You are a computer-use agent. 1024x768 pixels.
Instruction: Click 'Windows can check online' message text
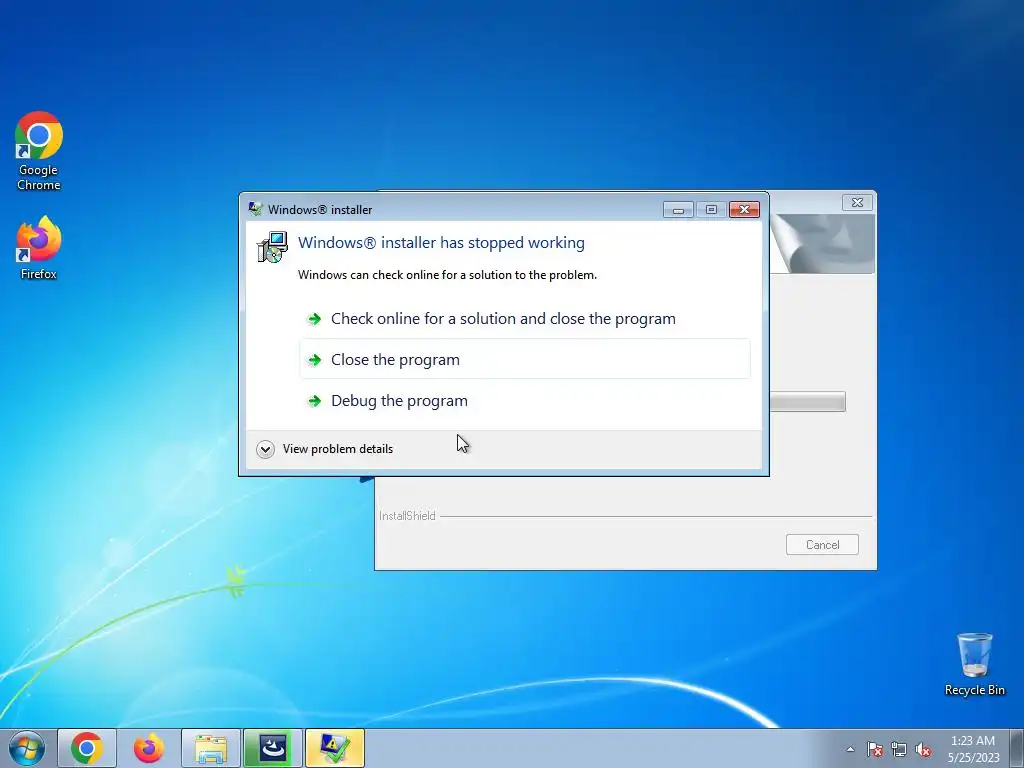tap(447, 275)
